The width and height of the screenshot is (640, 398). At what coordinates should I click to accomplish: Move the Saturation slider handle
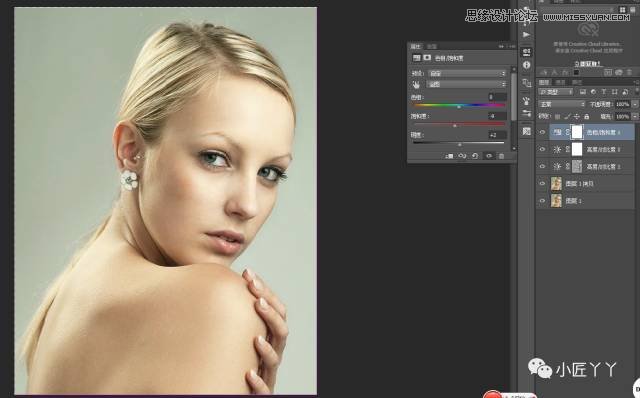point(455,126)
